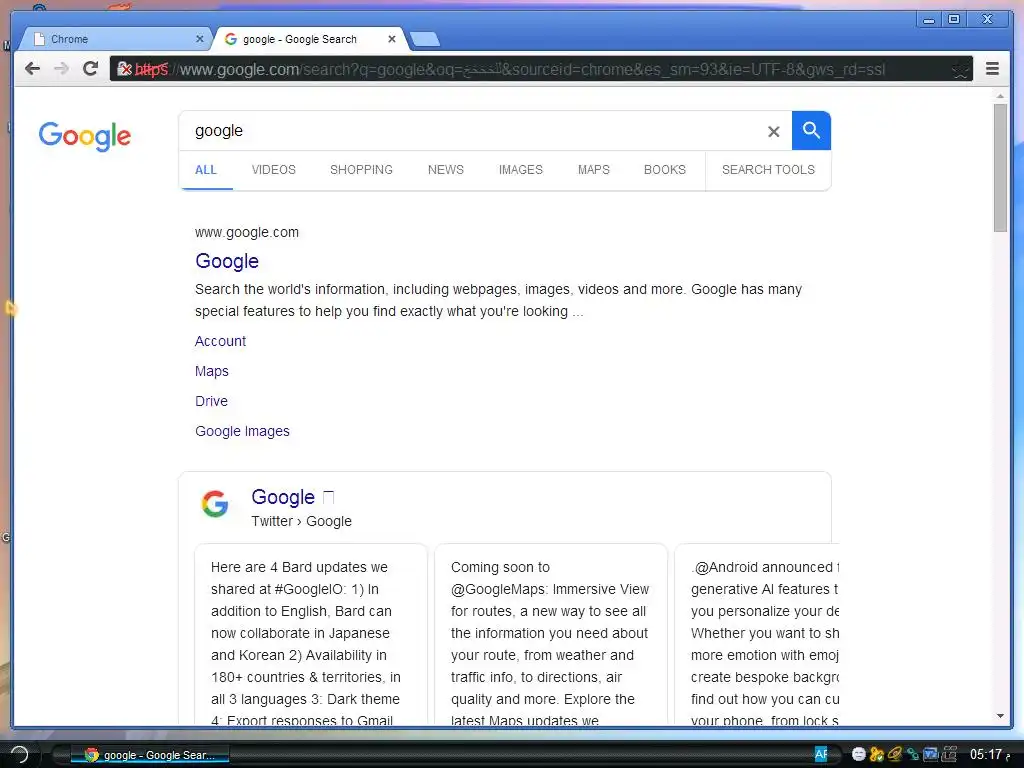Expand SEARCH TOOLS options
Screen dimensions: 1024x768
[768, 170]
